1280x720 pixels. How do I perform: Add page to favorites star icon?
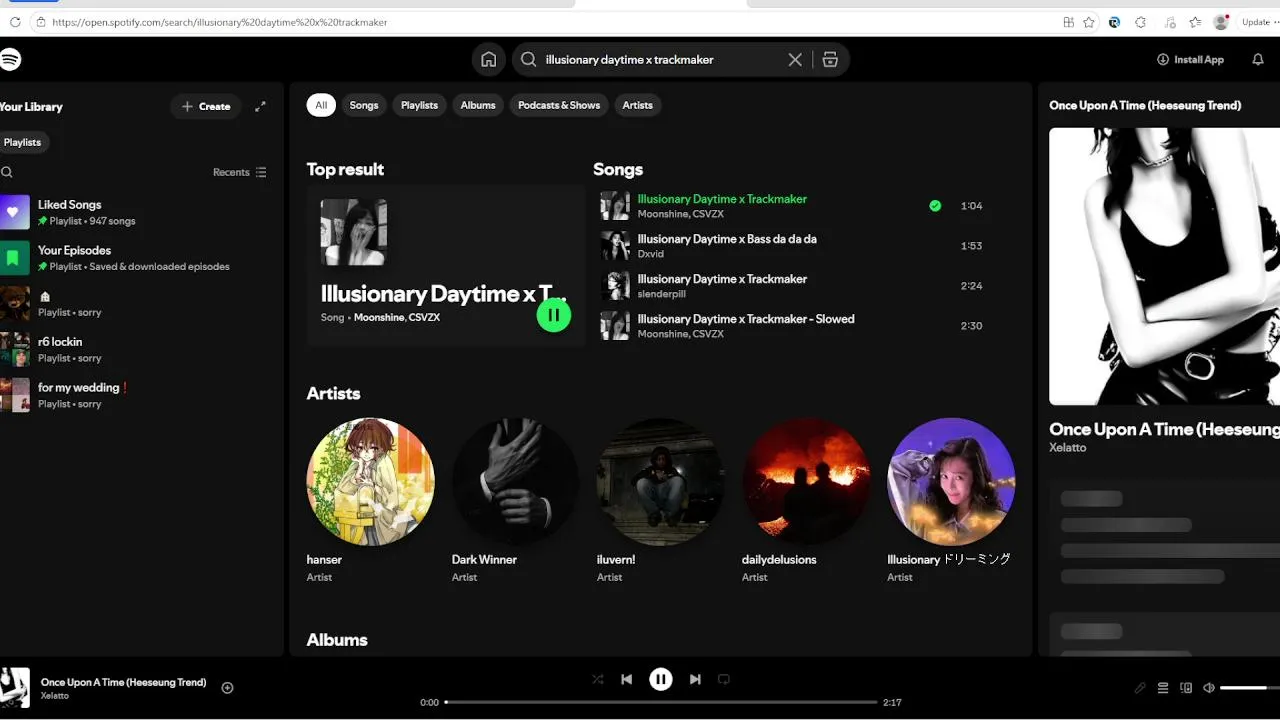click(x=1089, y=22)
